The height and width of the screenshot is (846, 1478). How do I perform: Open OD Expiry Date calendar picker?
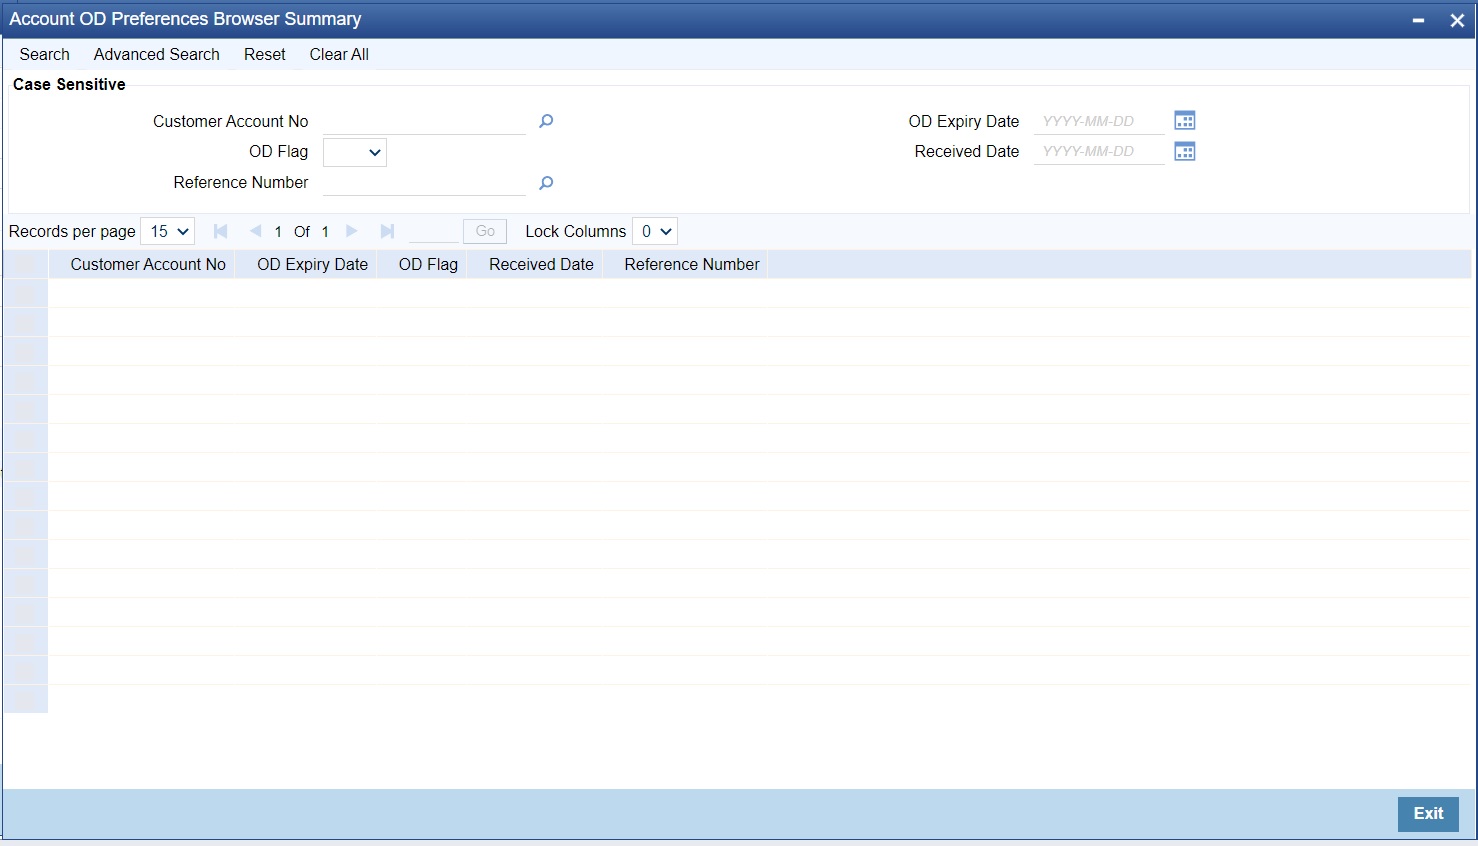pyautogui.click(x=1185, y=121)
